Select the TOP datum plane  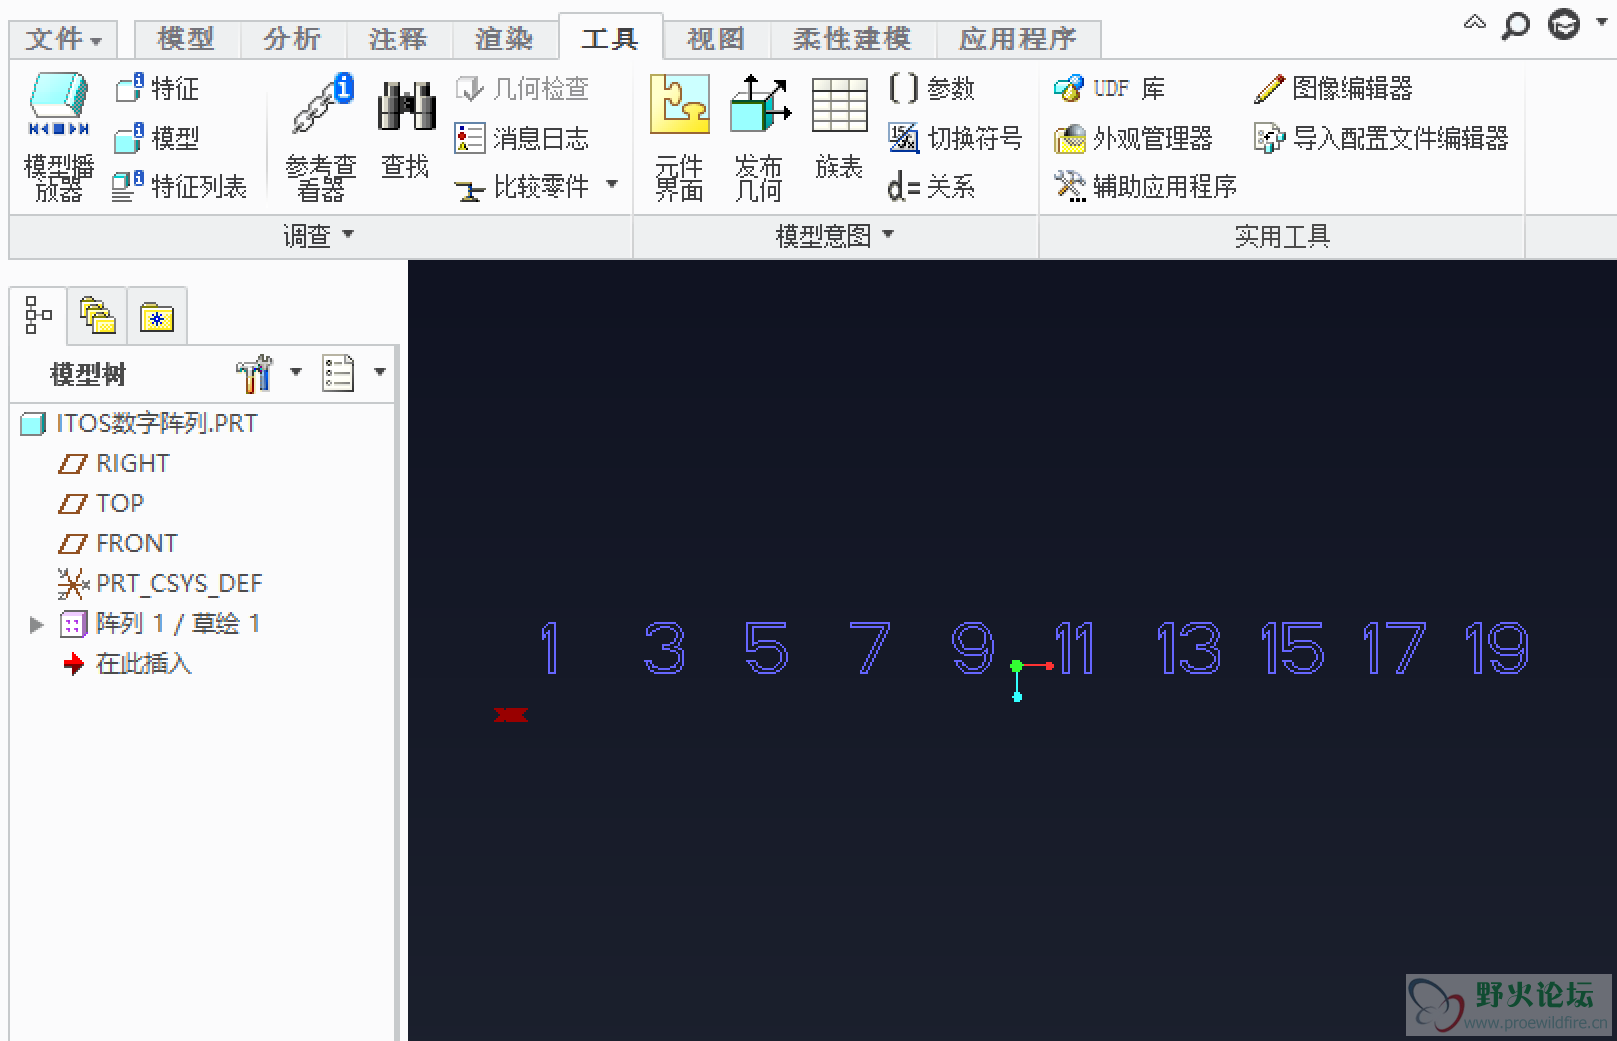(x=101, y=504)
